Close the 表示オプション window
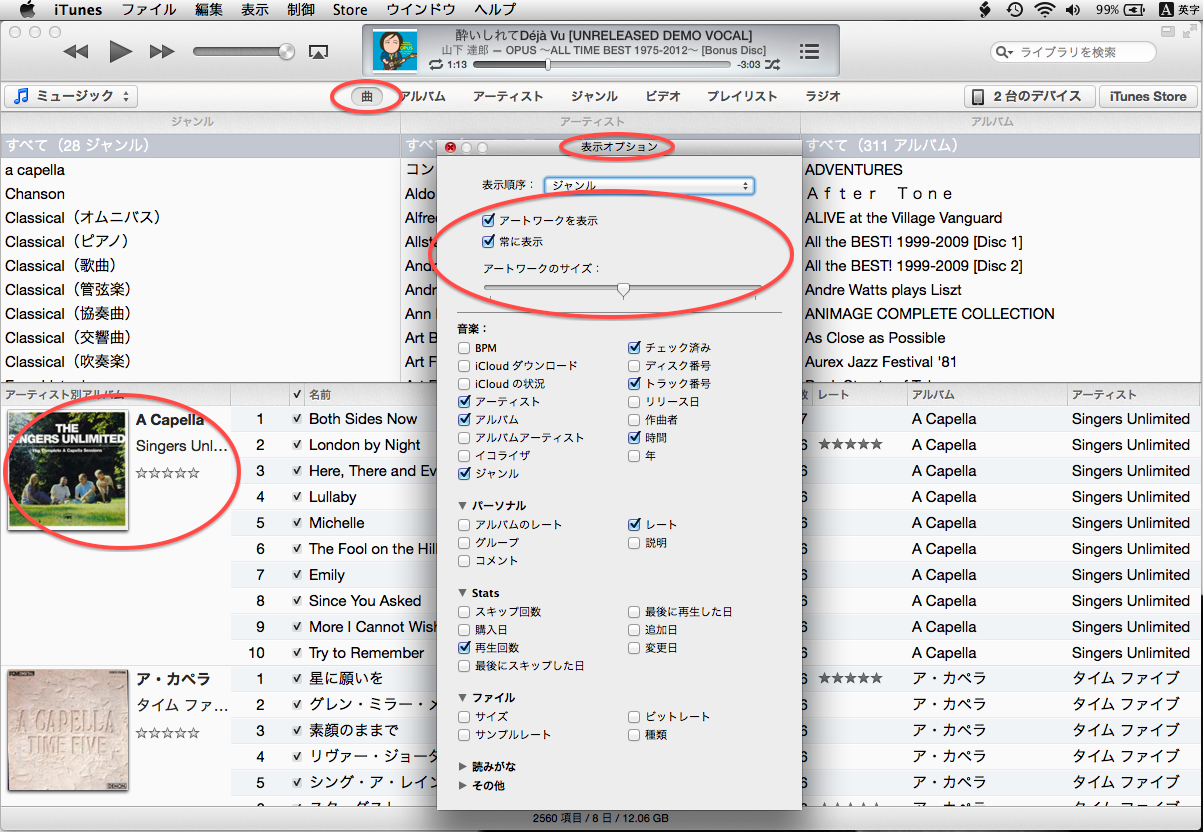The image size is (1203, 832). pos(450,147)
